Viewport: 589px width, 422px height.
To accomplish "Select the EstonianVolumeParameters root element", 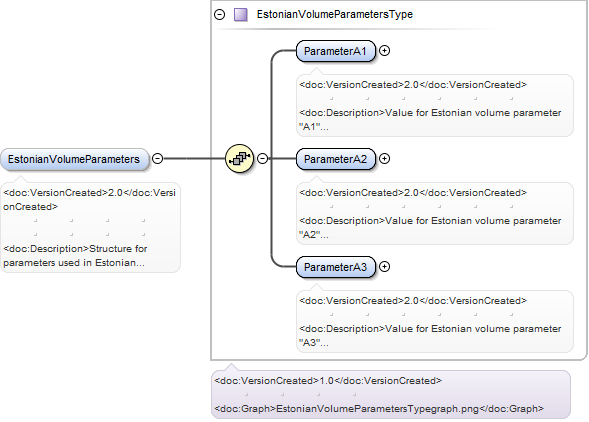I will coord(74,159).
